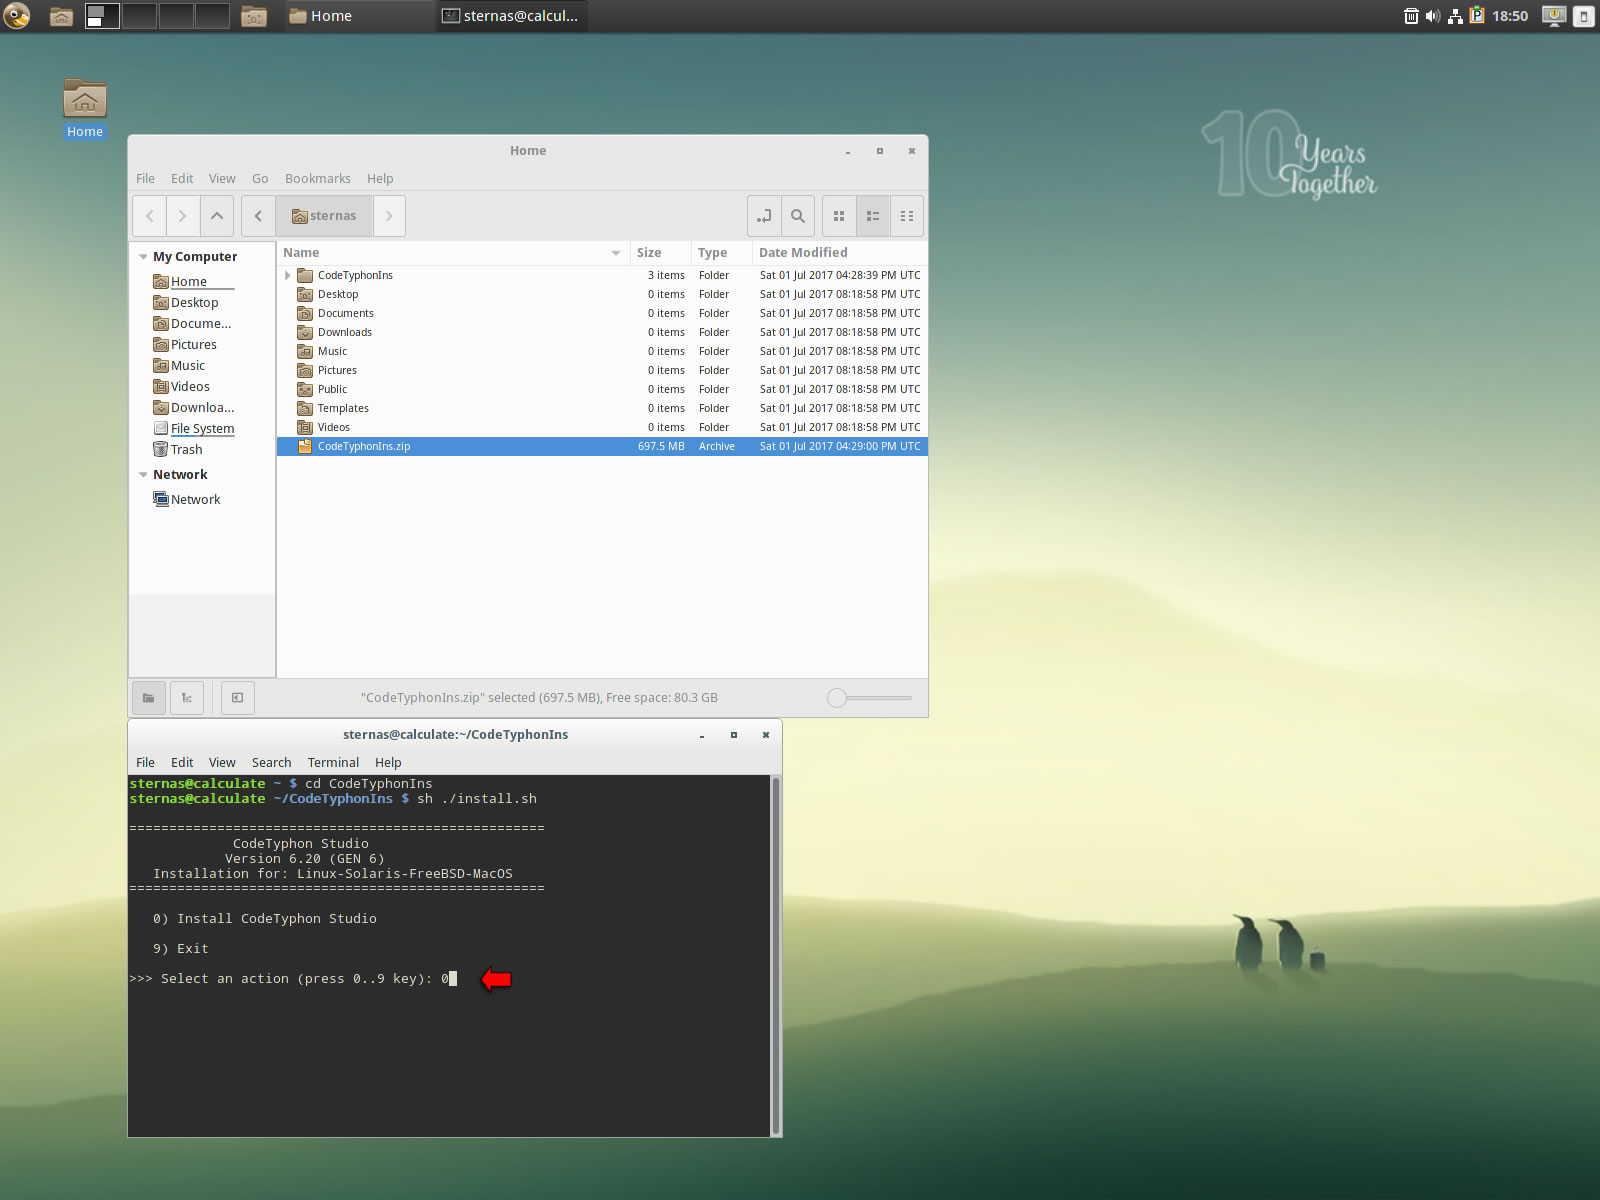Click the network icon in system tray
This screenshot has height=1200, width=1600.
tap(1455, 16)
